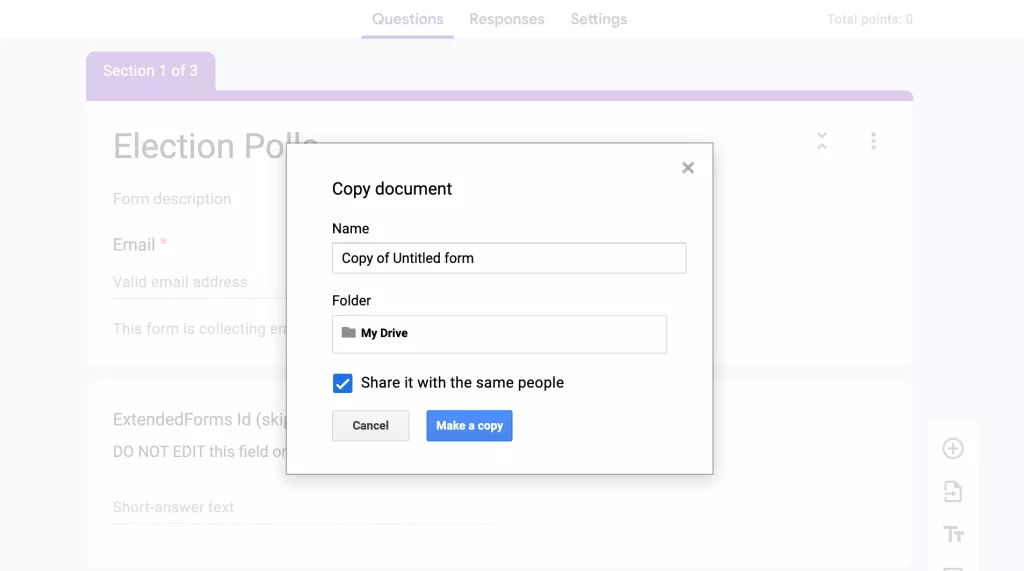Click the Email question label
The image size is (1024, 571).
(x=134, y=244)
